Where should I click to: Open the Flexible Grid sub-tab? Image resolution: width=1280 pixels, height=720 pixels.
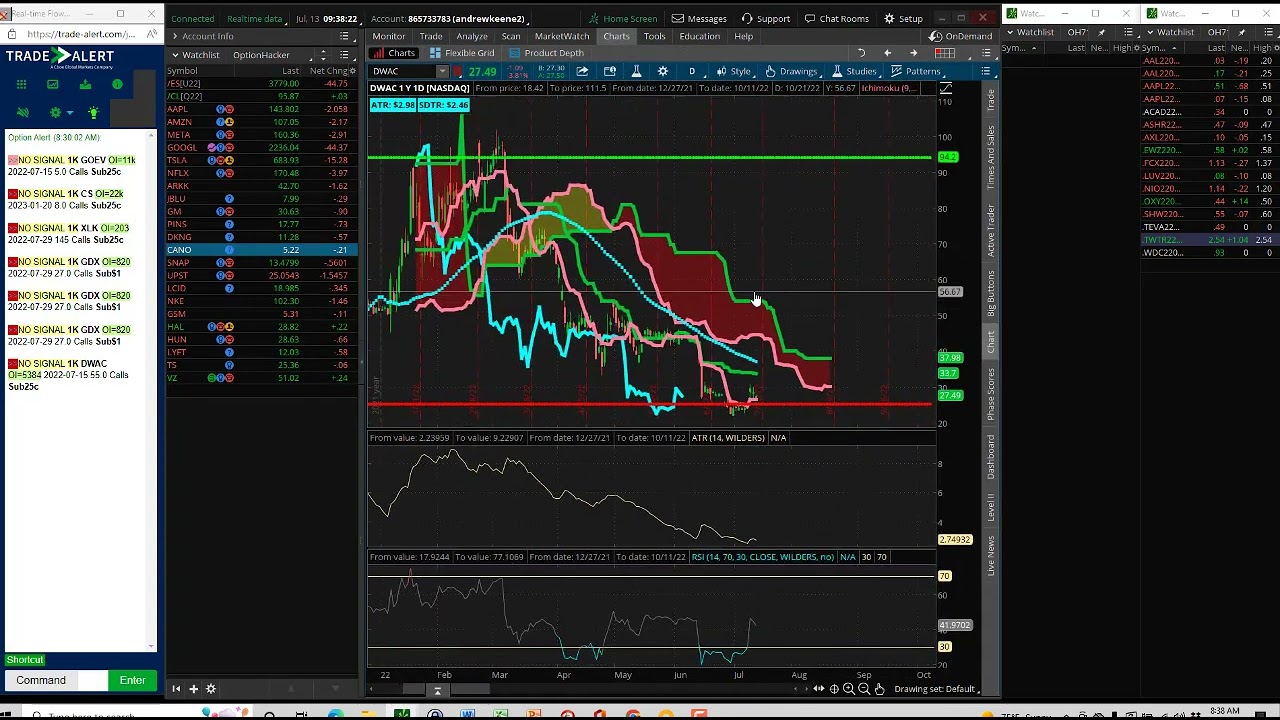[462, 53]
